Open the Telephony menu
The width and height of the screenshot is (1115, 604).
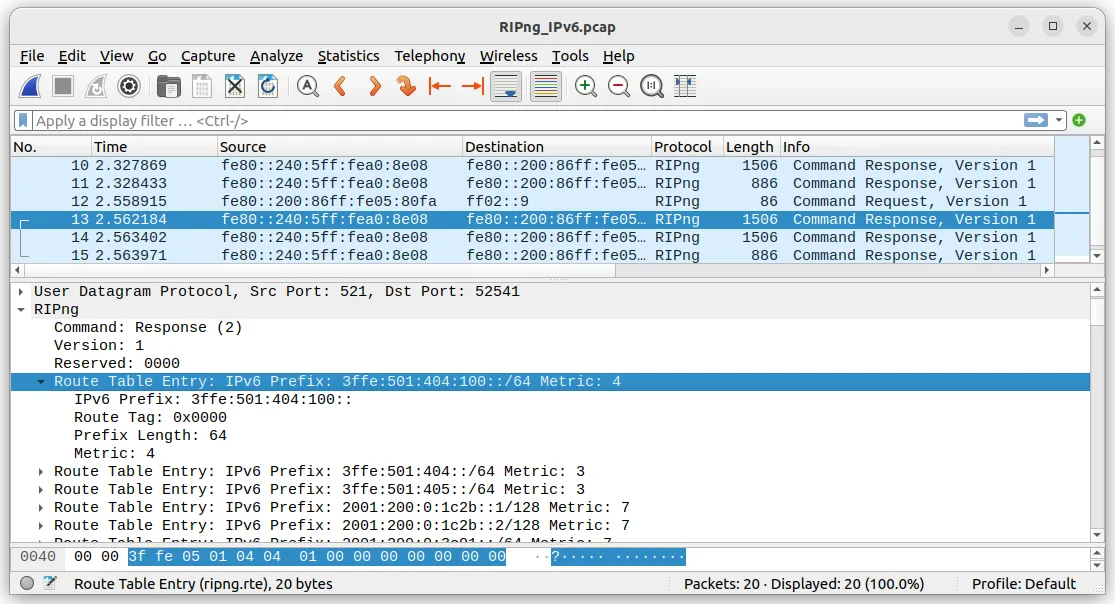(x=430, y=56)
